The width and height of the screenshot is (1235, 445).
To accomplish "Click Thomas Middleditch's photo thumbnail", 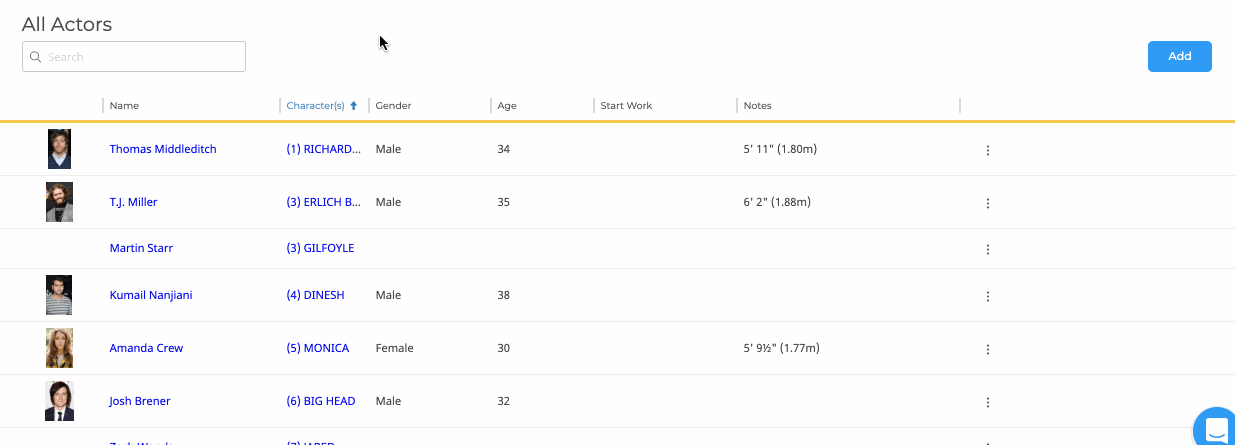I will [x=59, y=149].
